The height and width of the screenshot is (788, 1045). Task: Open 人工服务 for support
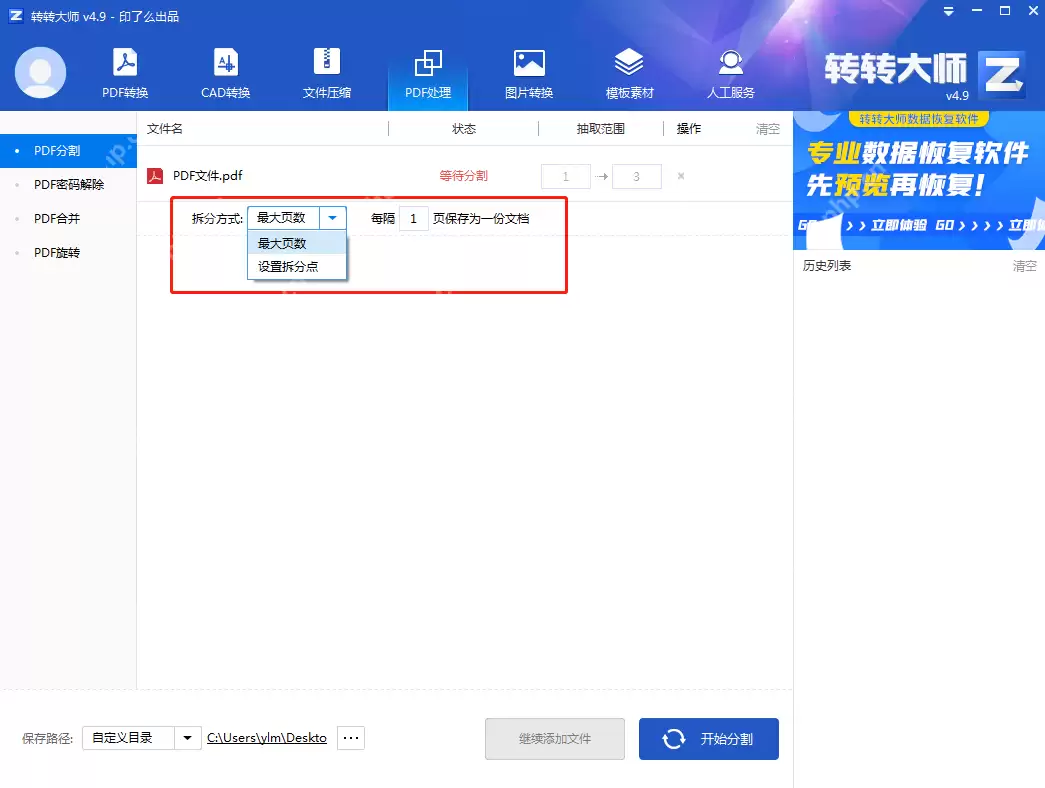[730, 72]
